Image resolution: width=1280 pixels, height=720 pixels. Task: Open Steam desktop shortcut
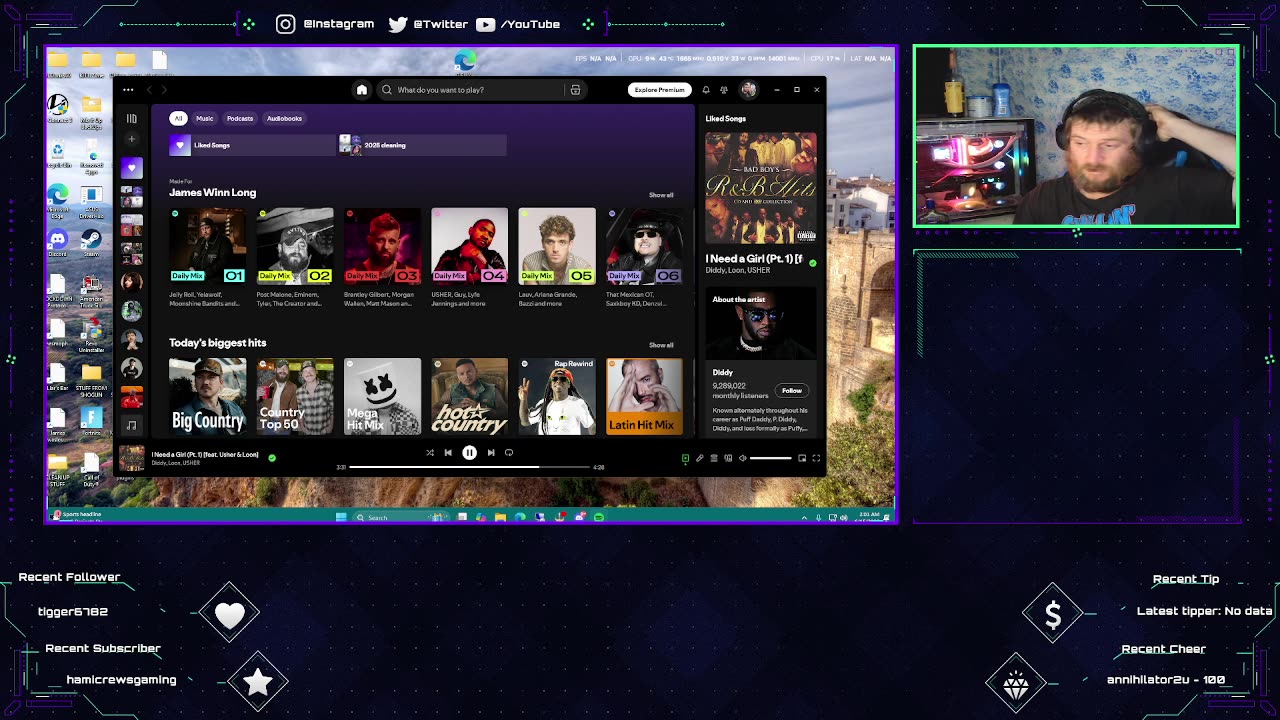click(91, 242)
